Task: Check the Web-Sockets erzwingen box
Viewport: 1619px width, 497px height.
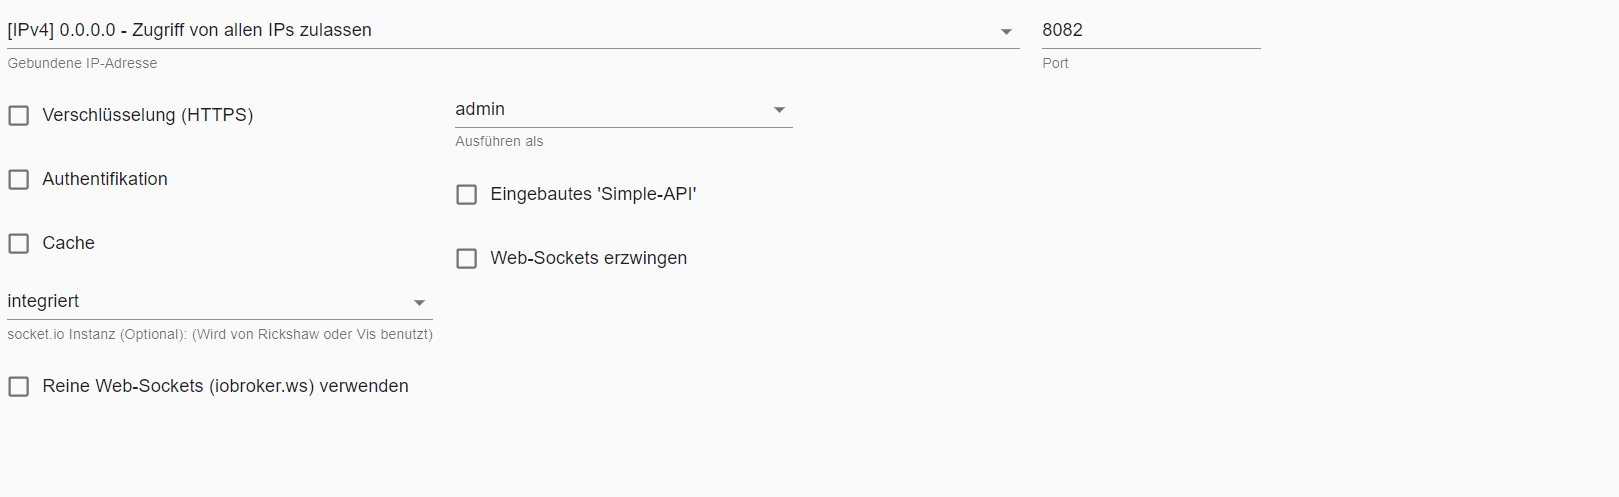Action: (x=467, y=259)
